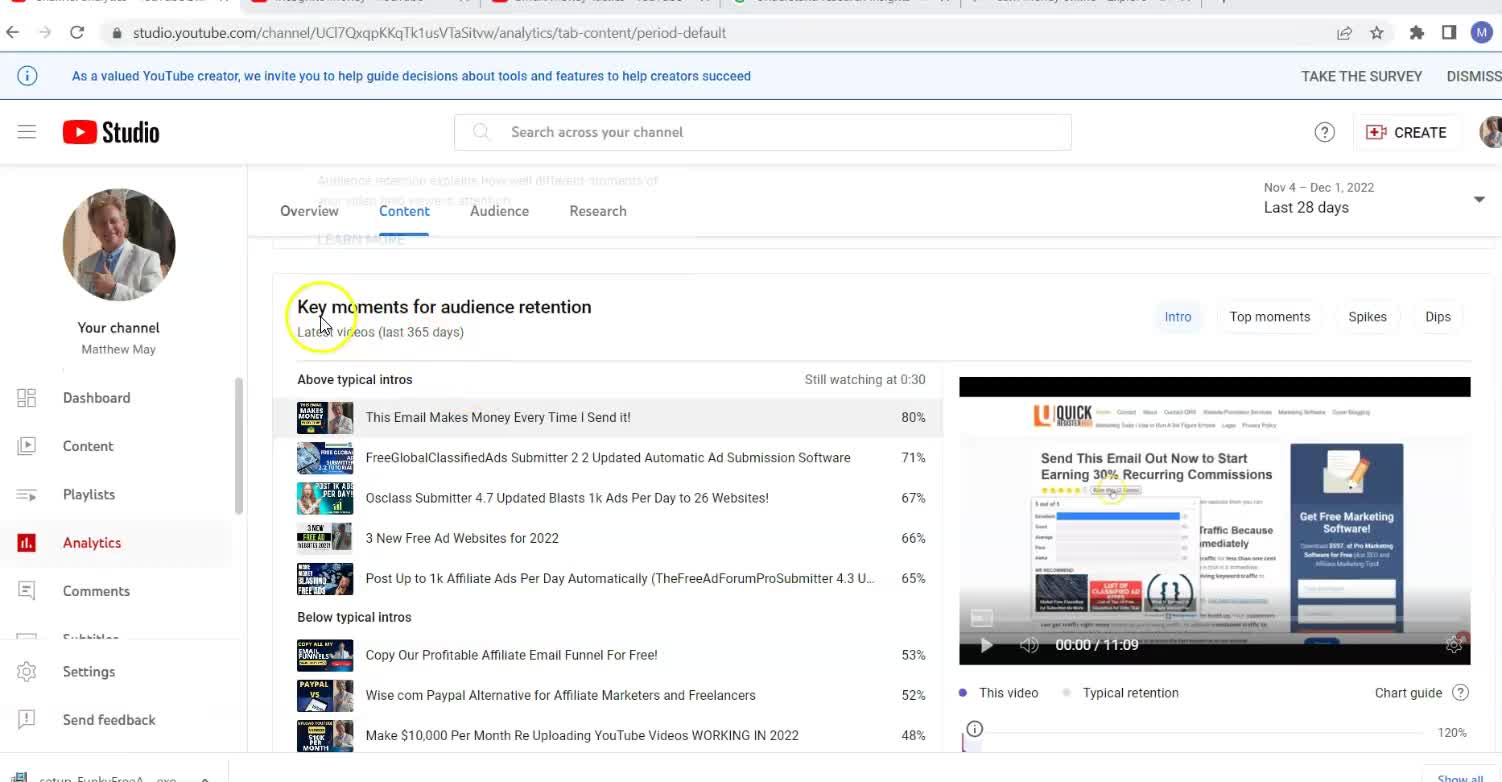The image size is (1502, 782).
Task: Click TAKE THE SURVEY
Action: [1361, 76]
